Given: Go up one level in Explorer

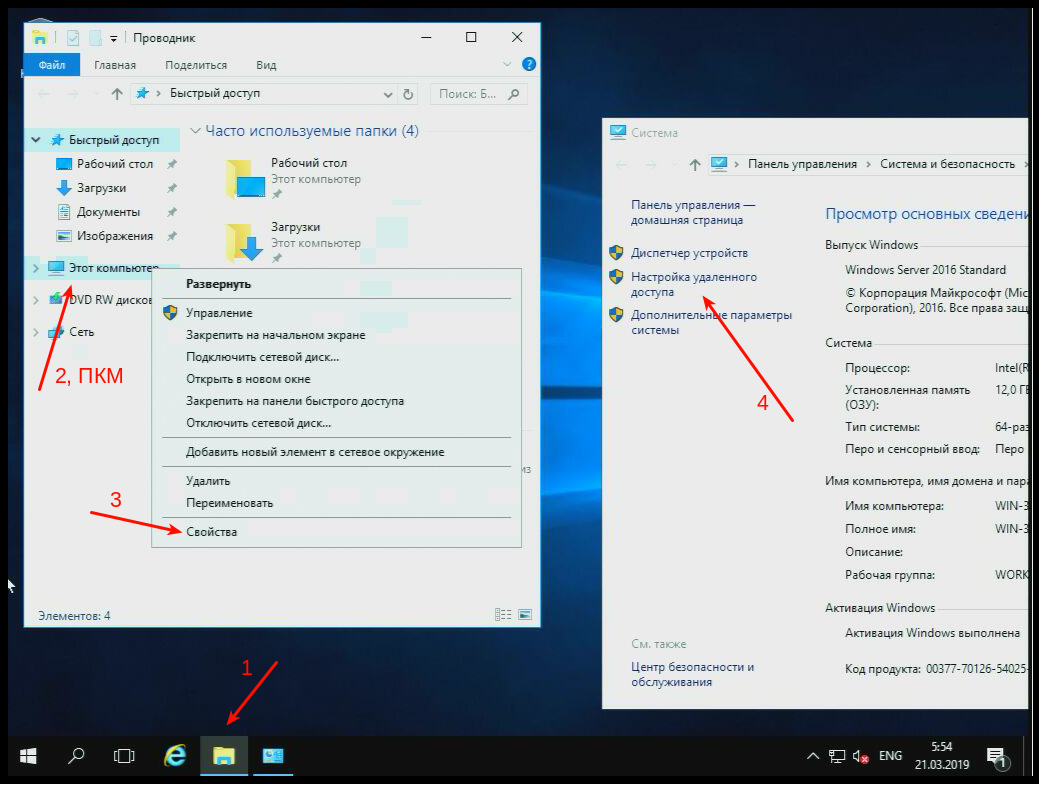Looking at the screenshot, I should click(117, 94).
